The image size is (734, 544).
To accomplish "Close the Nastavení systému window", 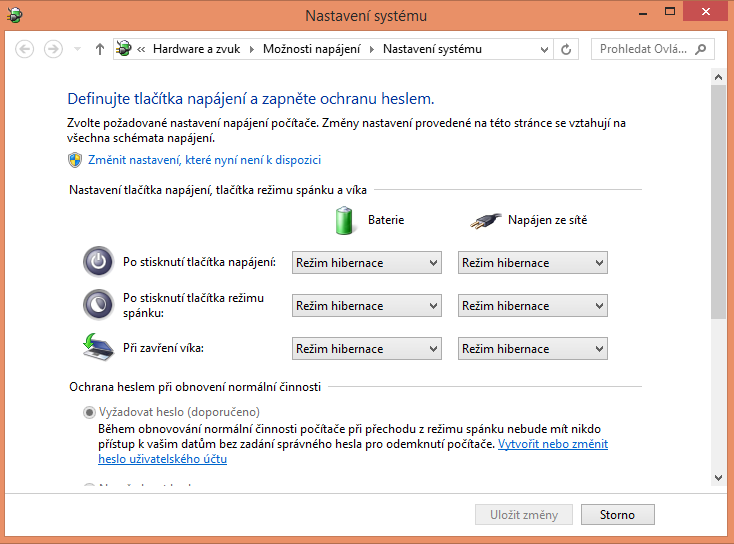I will click(x=705, y=12).
